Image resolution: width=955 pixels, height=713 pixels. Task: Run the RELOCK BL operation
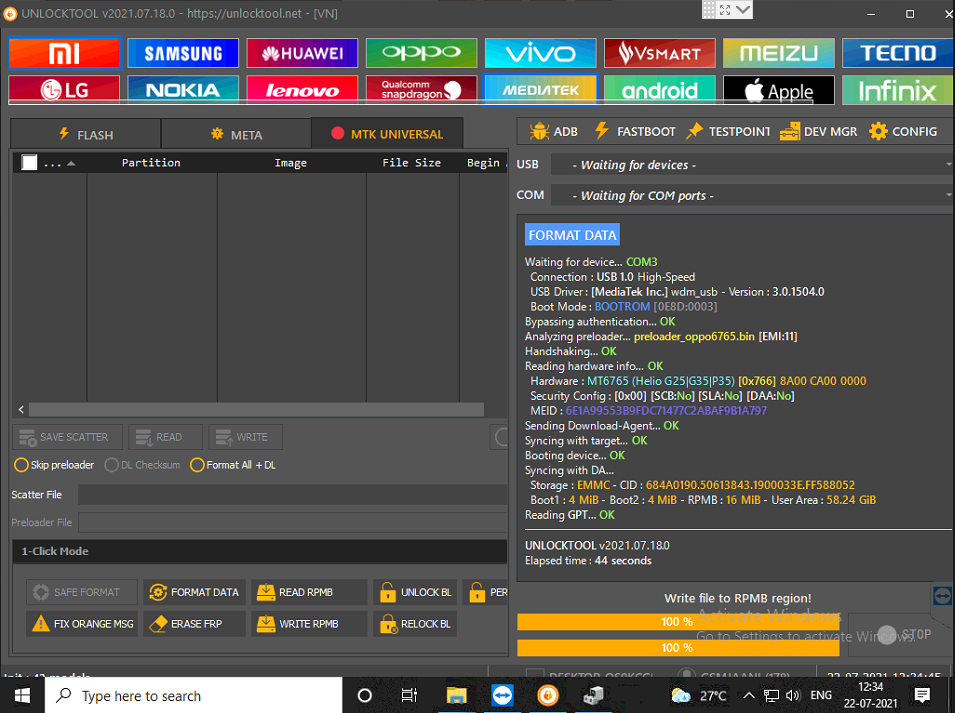pos(415,623)
